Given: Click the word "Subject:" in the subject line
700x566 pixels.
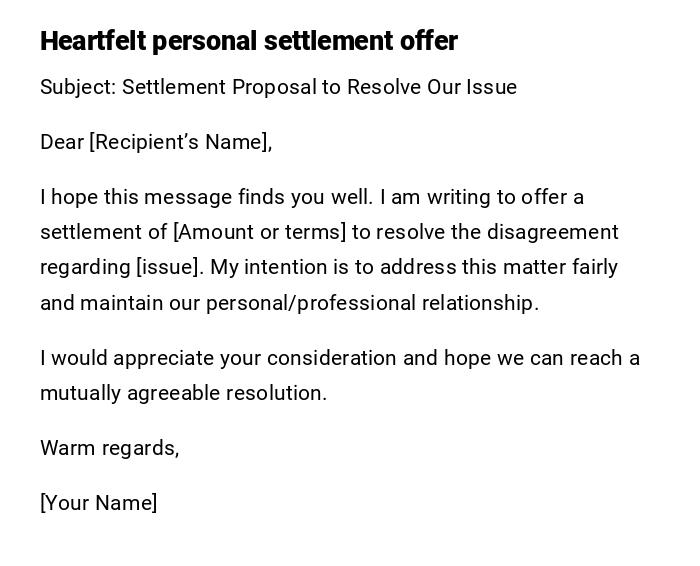Looking at the screenshot, I should tap(78, 87).
